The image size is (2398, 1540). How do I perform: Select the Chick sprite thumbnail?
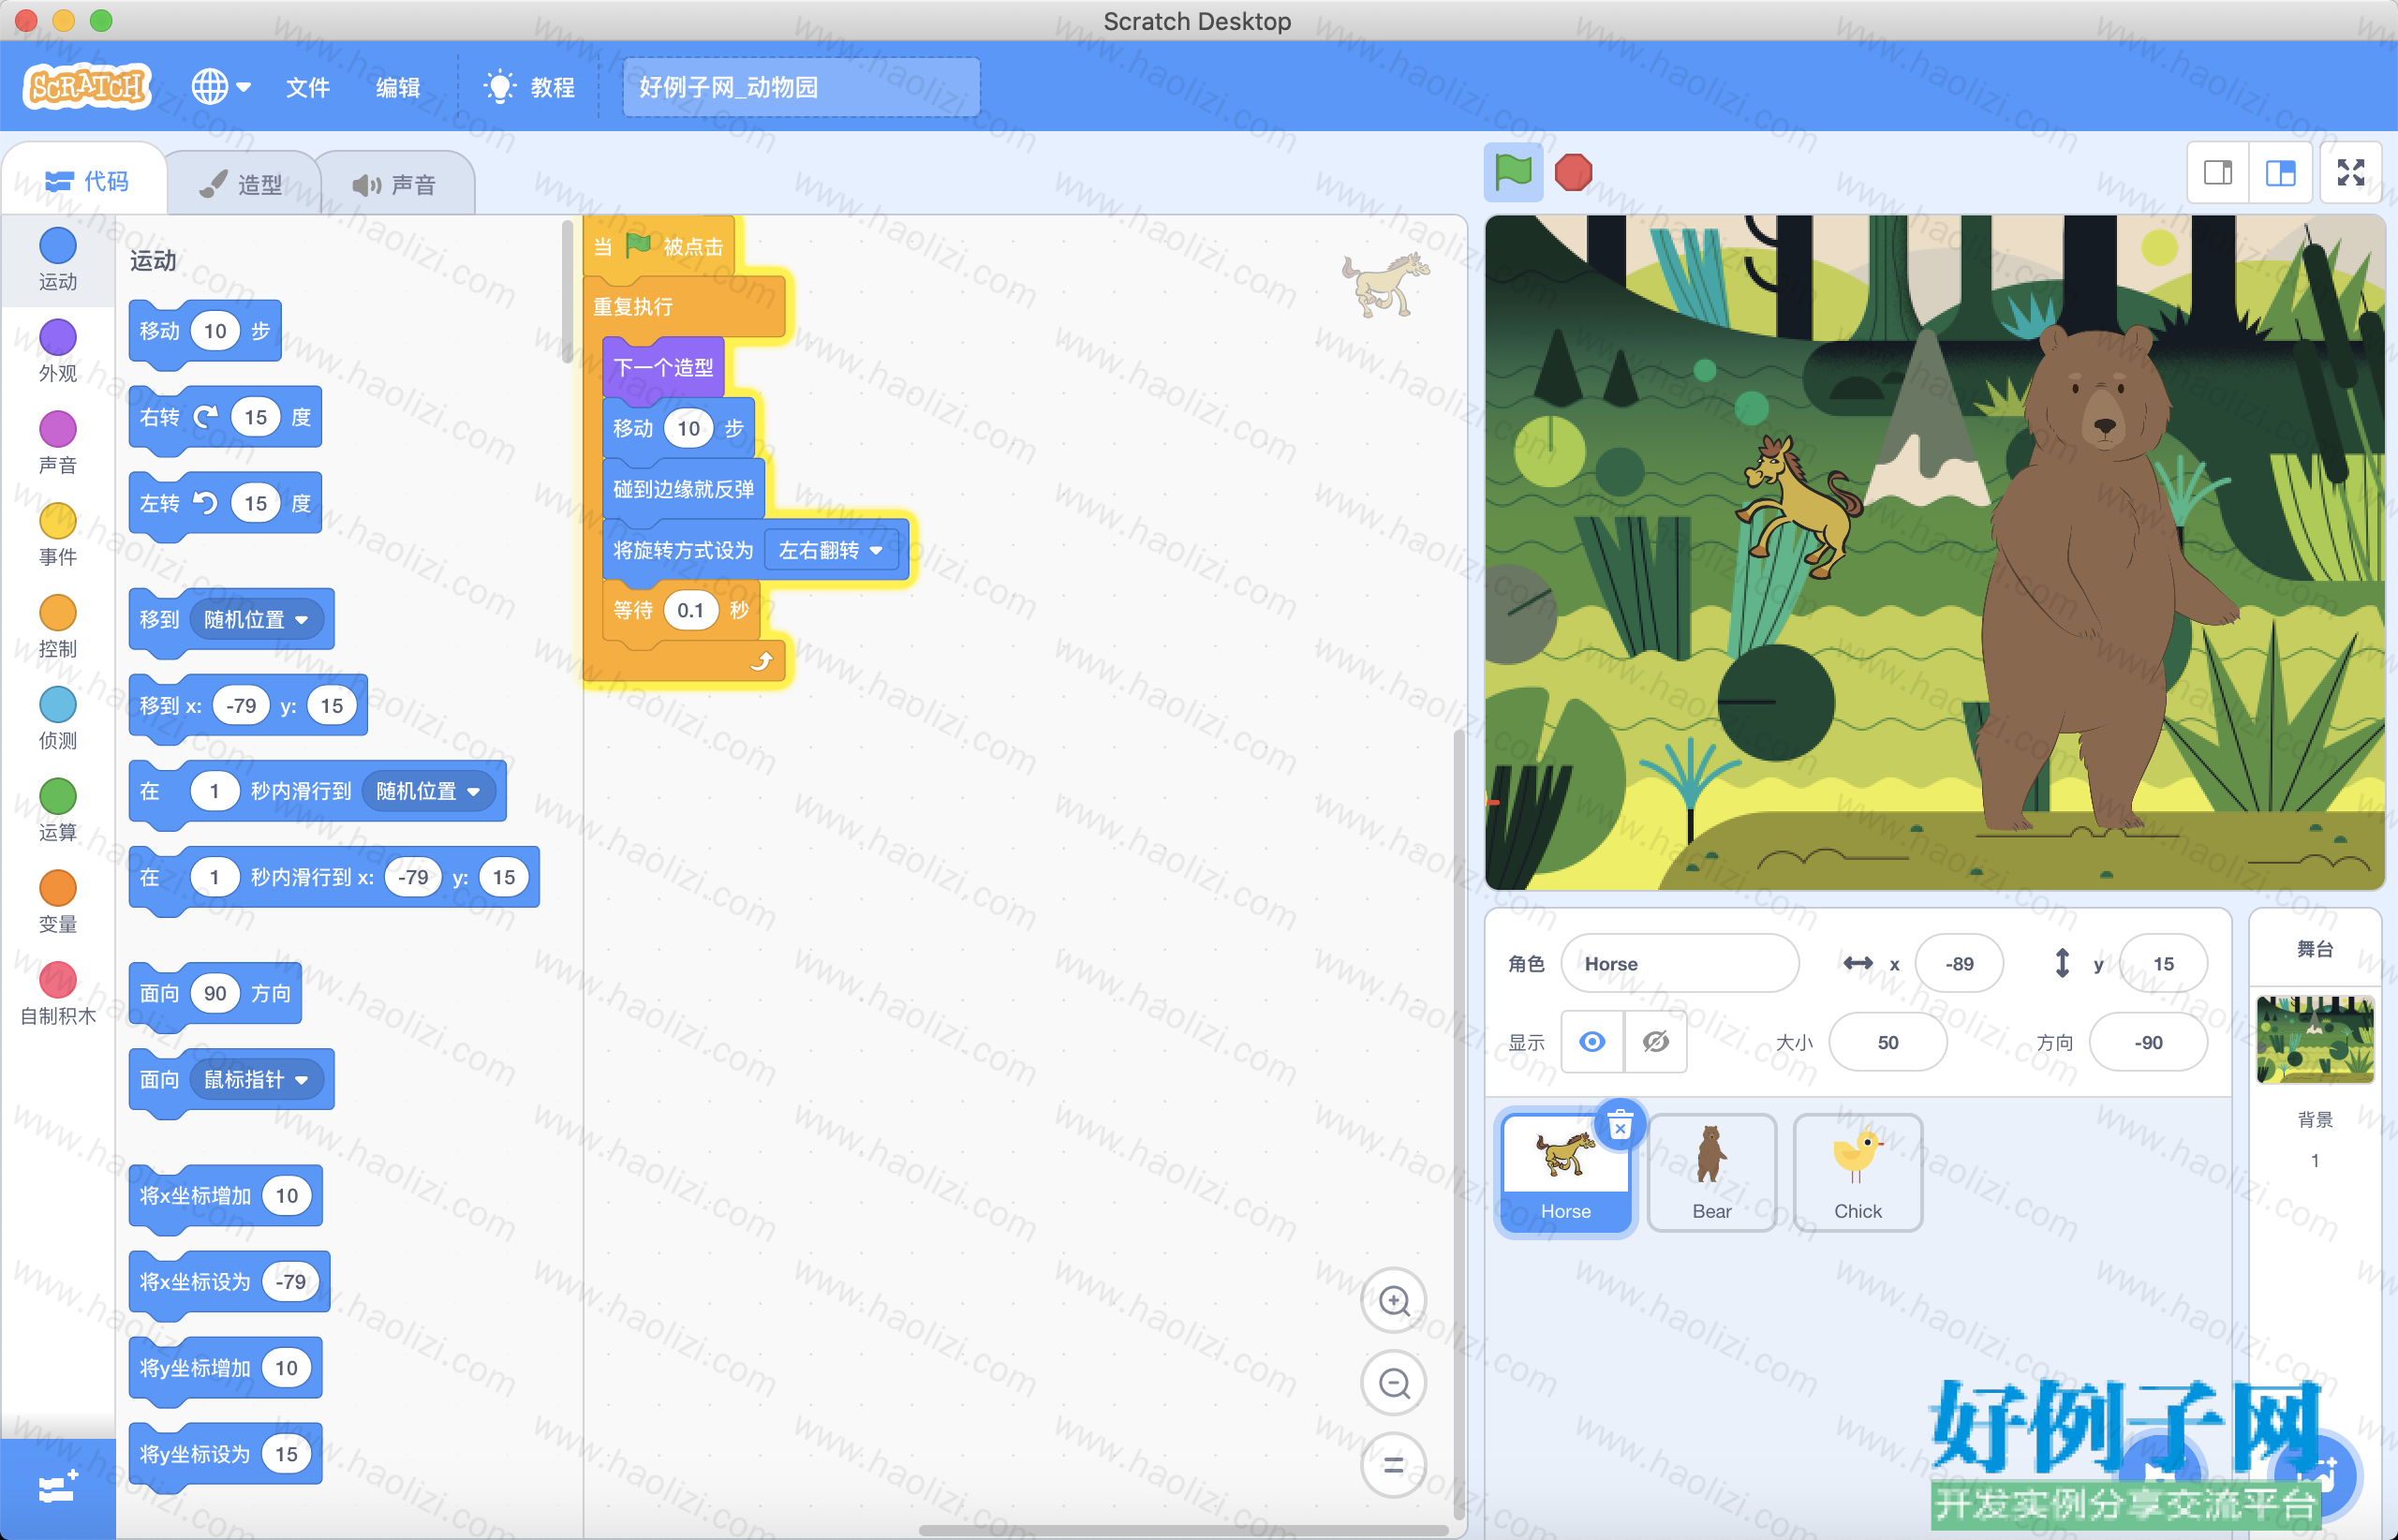tap(1857, 1172)
